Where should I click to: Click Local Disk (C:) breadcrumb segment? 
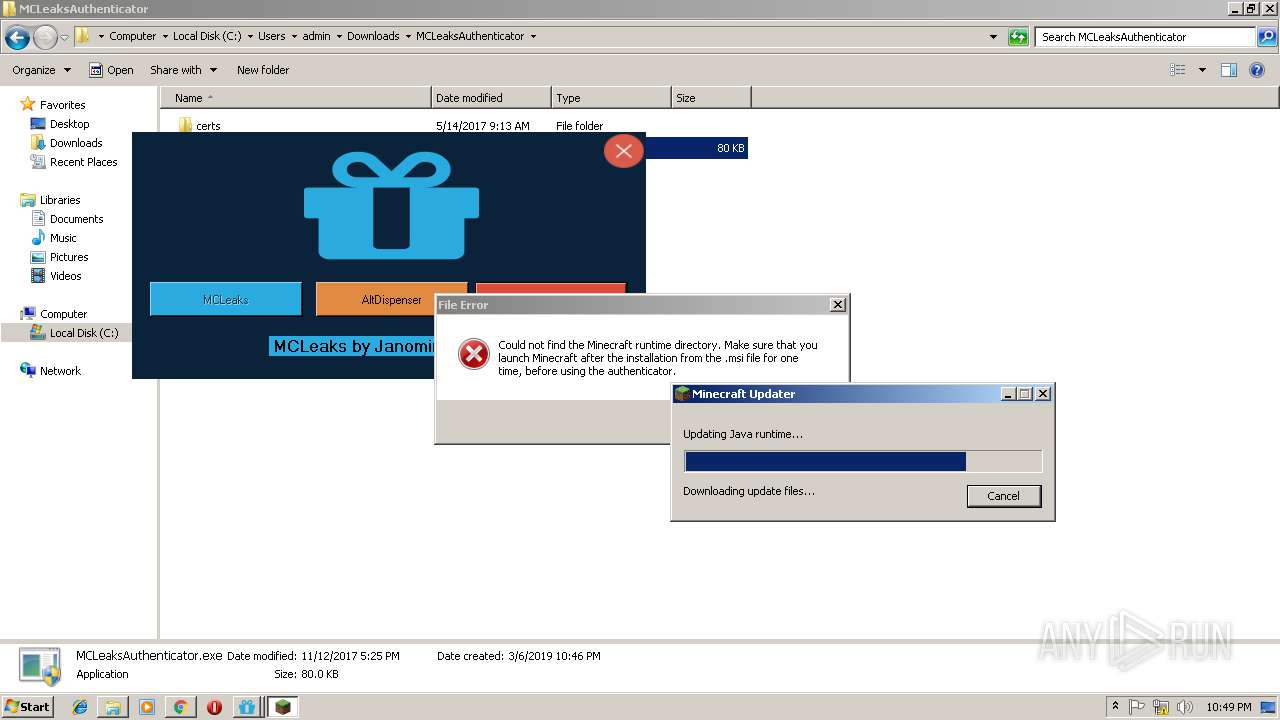(x=207, y=36)
